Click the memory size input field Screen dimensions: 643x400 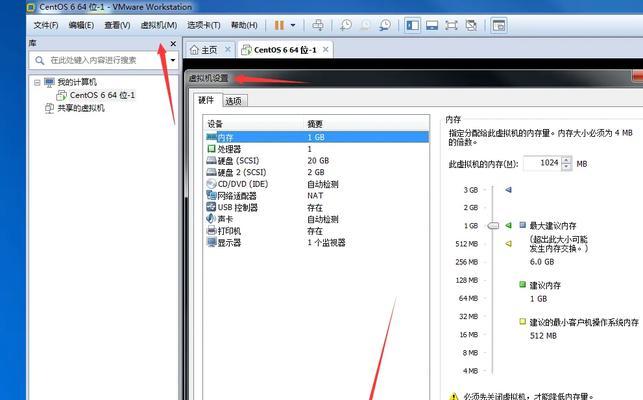click(x=542, y=163)
